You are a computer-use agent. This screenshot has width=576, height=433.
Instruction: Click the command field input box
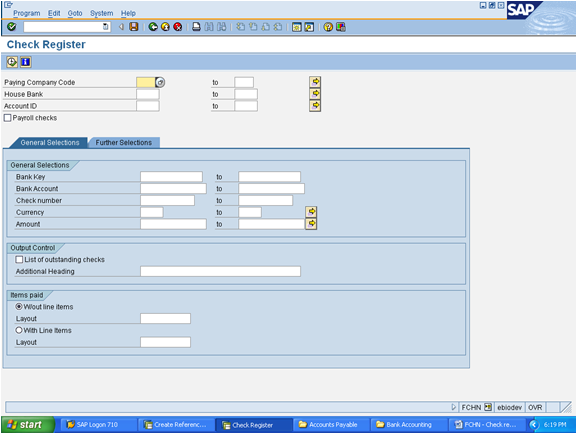[x=63, y=27]
